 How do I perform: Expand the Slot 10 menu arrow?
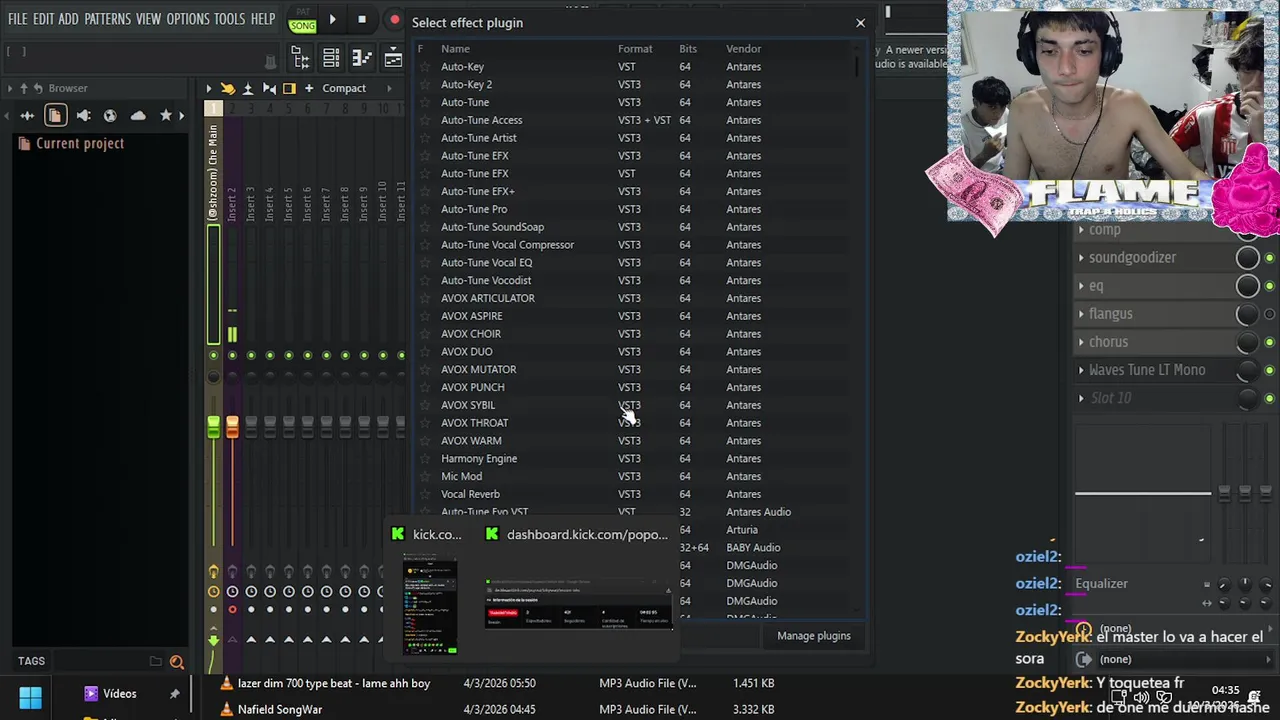1081,398
